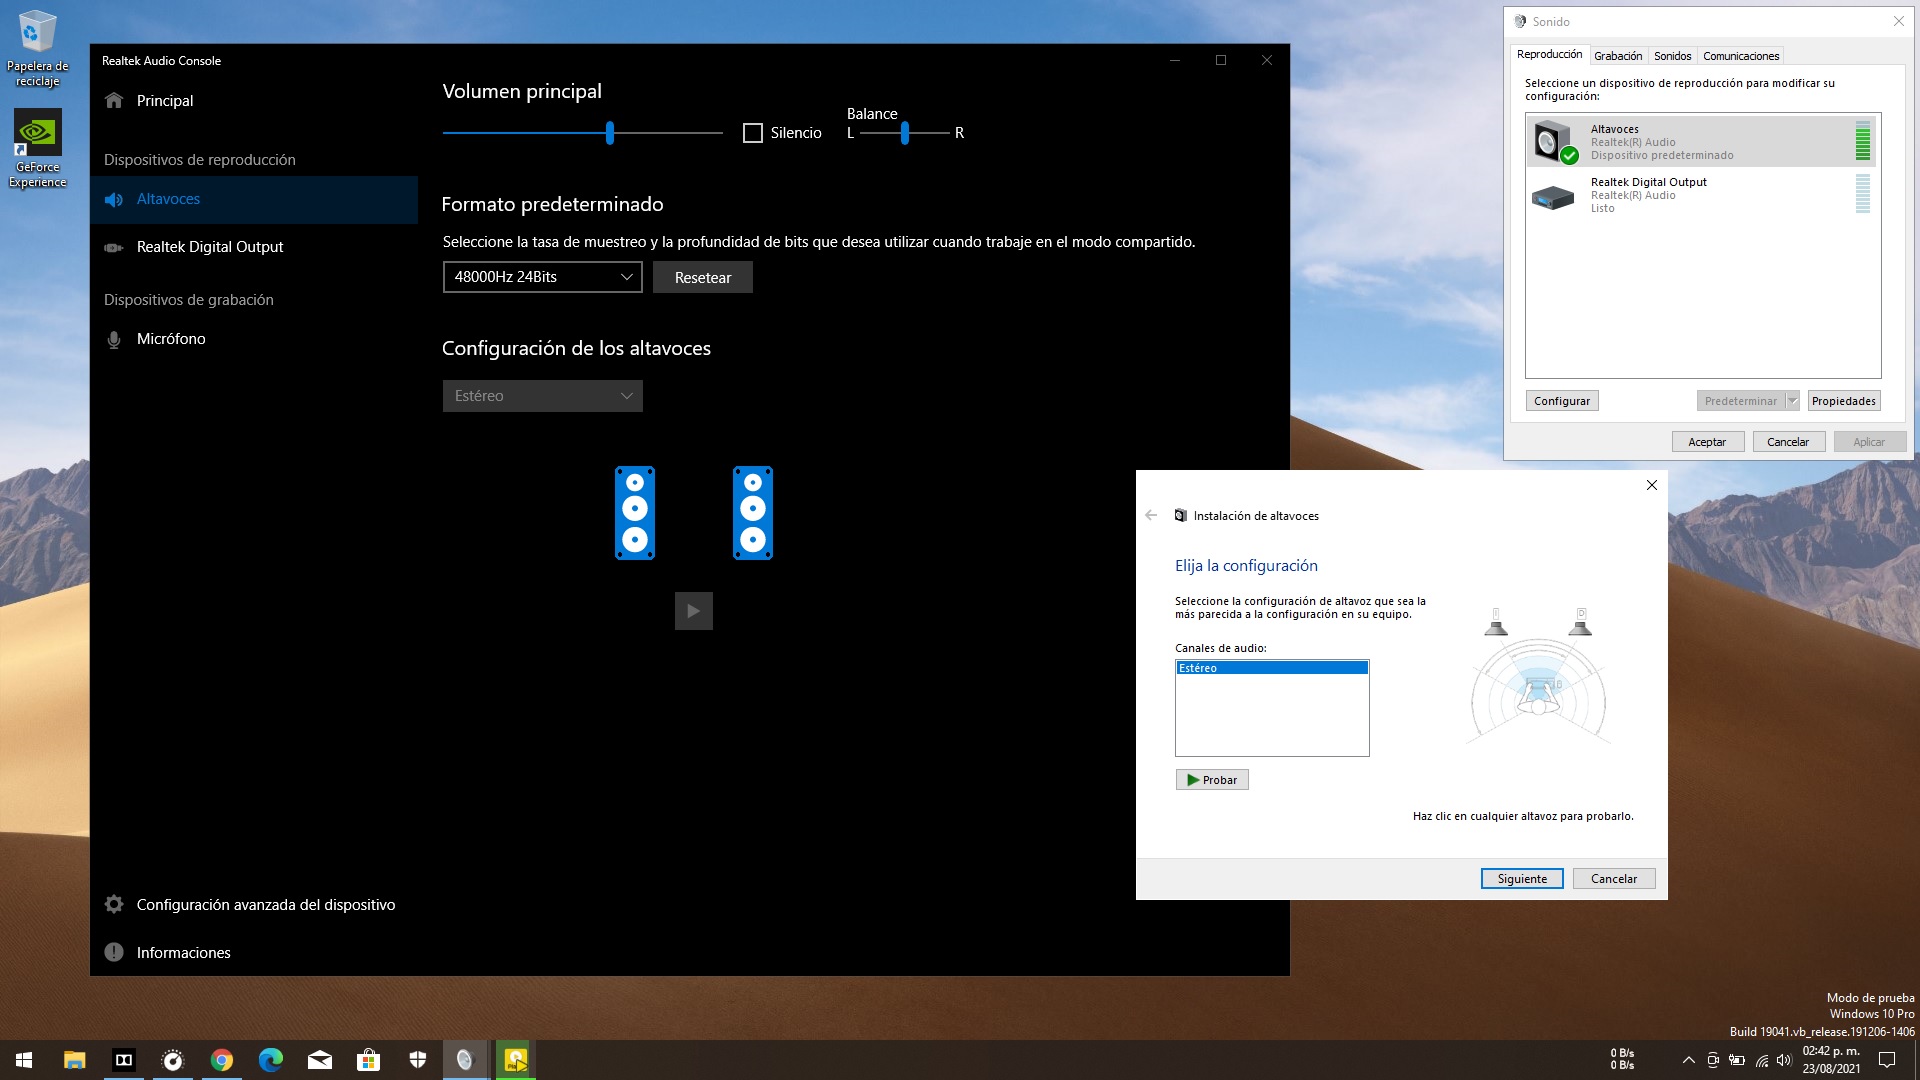Switch to the Reproducción tab
The height and width of the screenshot is (1080, 1920).
[1549, 55]
